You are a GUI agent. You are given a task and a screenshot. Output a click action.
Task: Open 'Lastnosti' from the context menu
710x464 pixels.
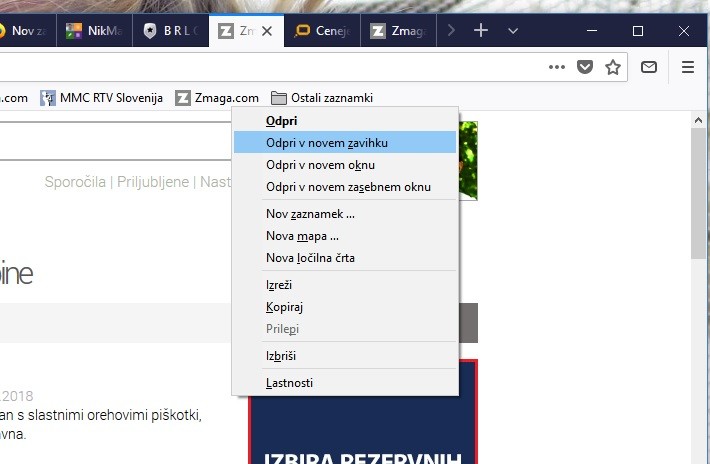(289, 382)
